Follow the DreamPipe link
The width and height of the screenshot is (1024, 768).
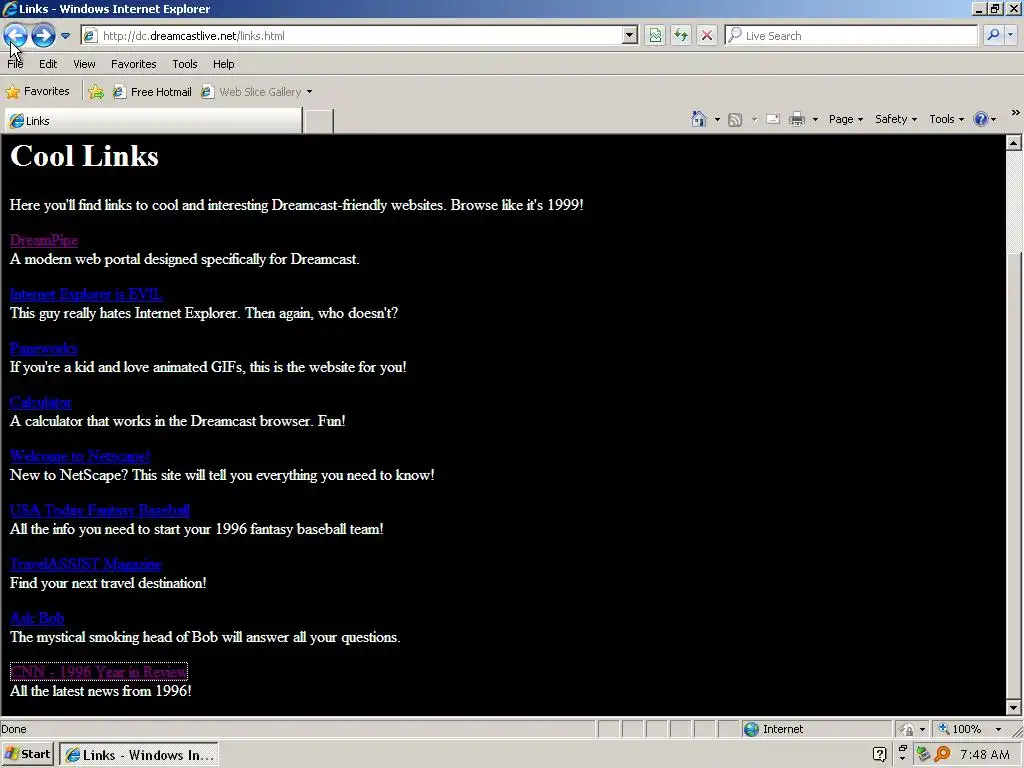tap(44, 240)
